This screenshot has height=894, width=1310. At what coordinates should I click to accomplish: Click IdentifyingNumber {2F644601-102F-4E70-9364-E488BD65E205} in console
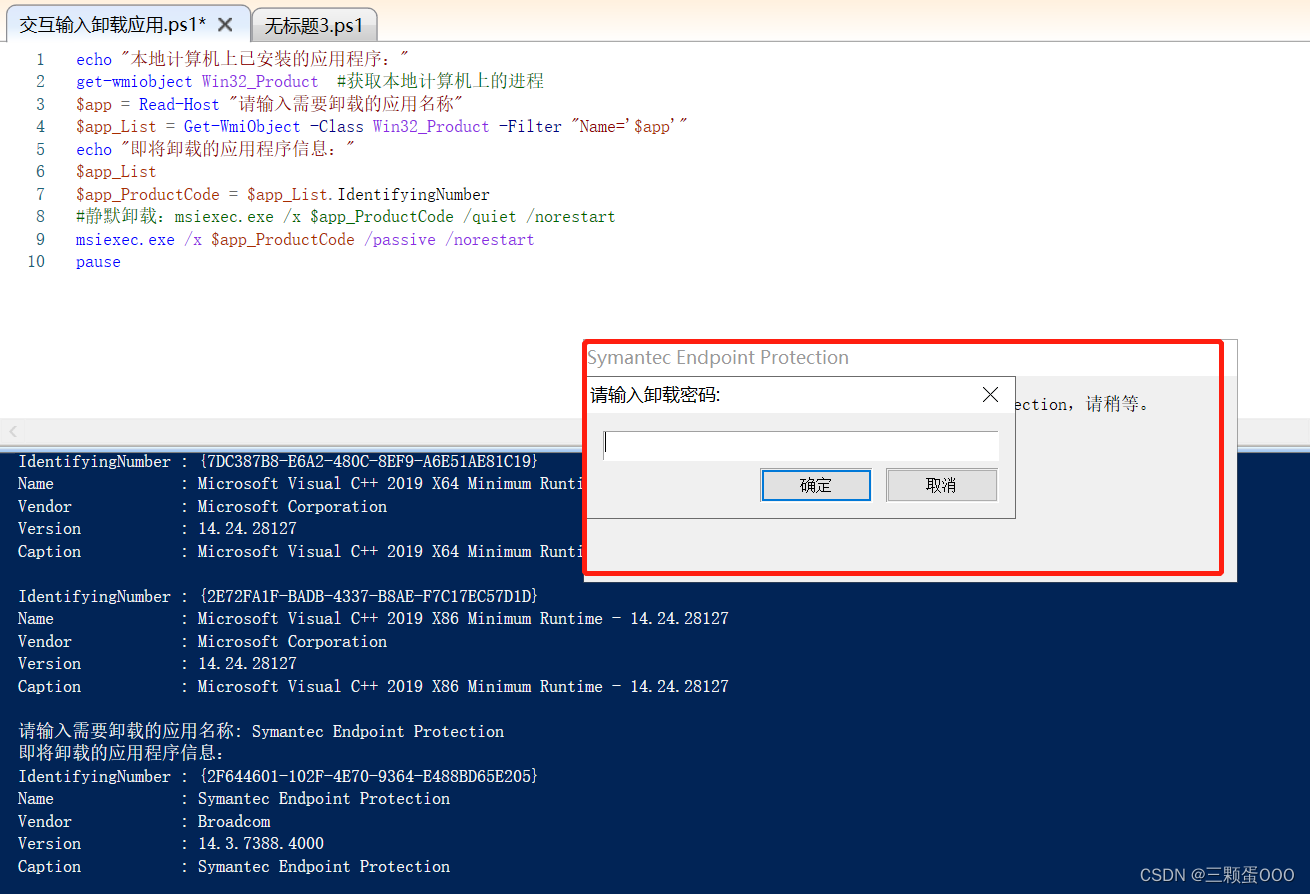click(x=278, y=776)
